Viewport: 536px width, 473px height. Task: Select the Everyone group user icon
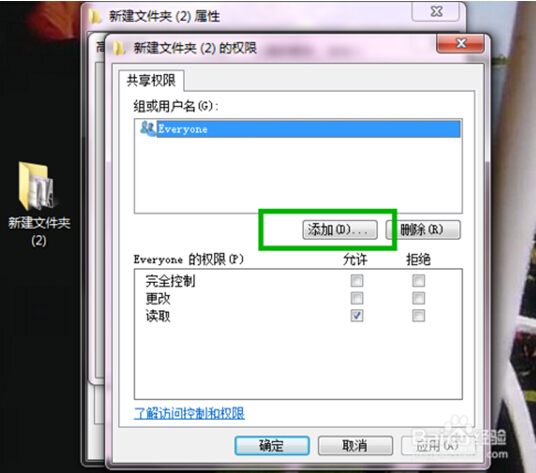148,129
